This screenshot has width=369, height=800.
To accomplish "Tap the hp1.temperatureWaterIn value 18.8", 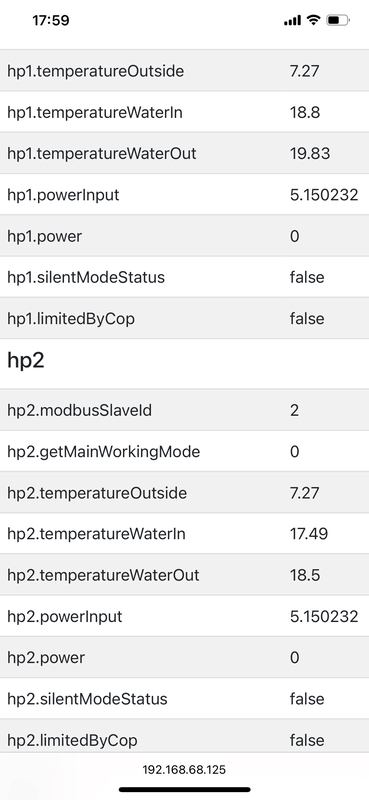I will point(305,112).
